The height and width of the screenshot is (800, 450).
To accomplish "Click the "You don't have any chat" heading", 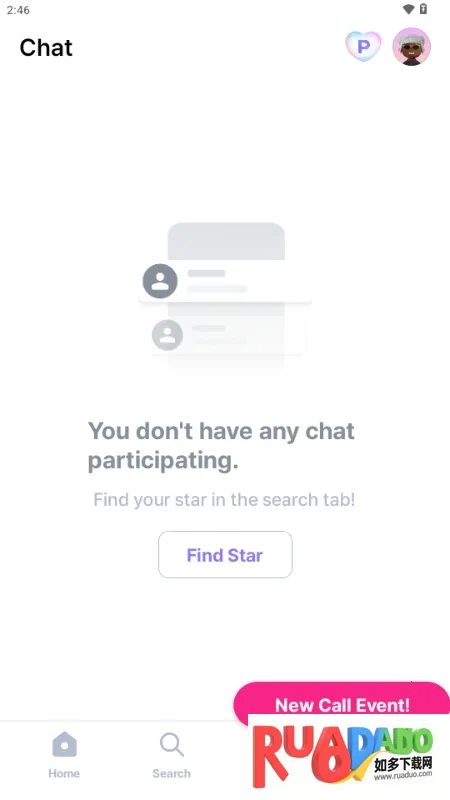I will point(221,431).
